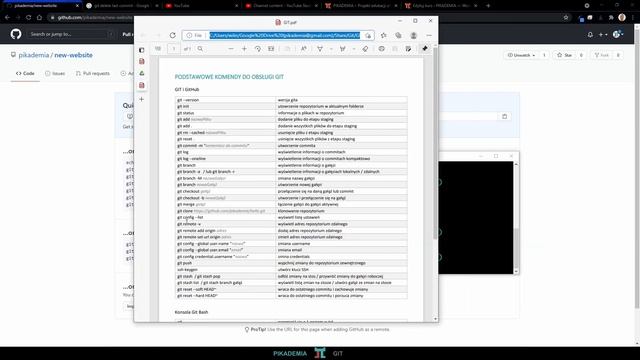The width and height of the screenshot is (640, 360).
Task: Refresh the GIT.pdf viewer page
Action: 173,36
